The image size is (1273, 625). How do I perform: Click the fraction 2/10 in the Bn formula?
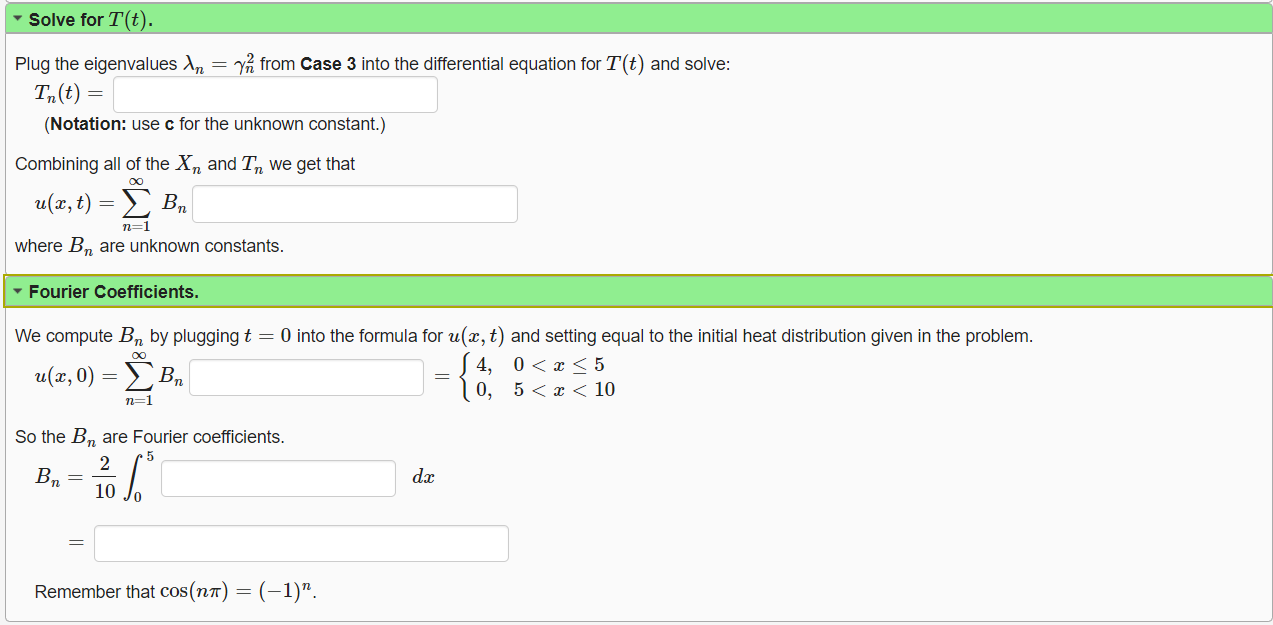click(x=103, y=477)
